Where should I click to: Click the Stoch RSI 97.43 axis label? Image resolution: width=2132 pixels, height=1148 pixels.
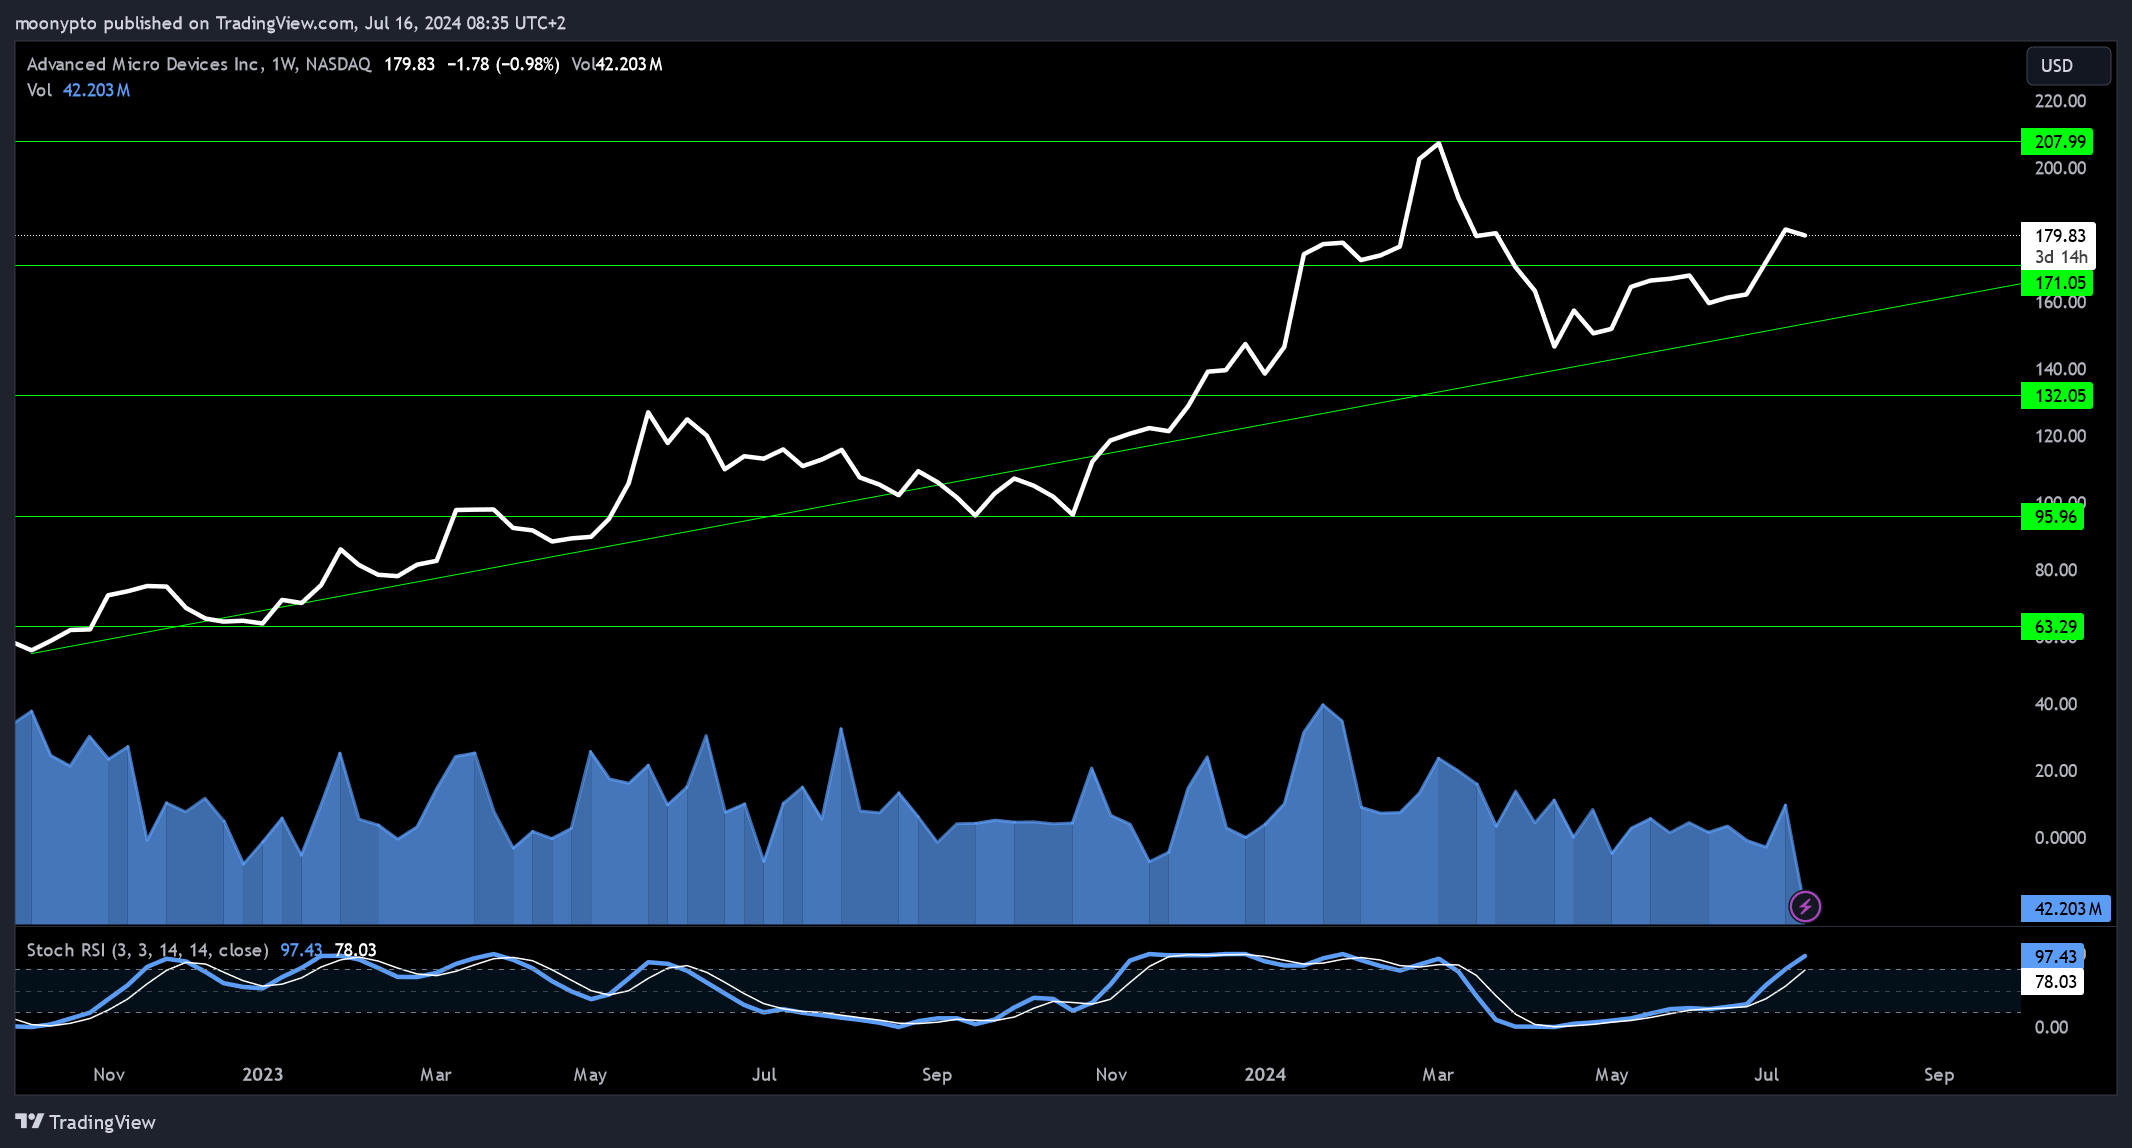[2052, 957]
